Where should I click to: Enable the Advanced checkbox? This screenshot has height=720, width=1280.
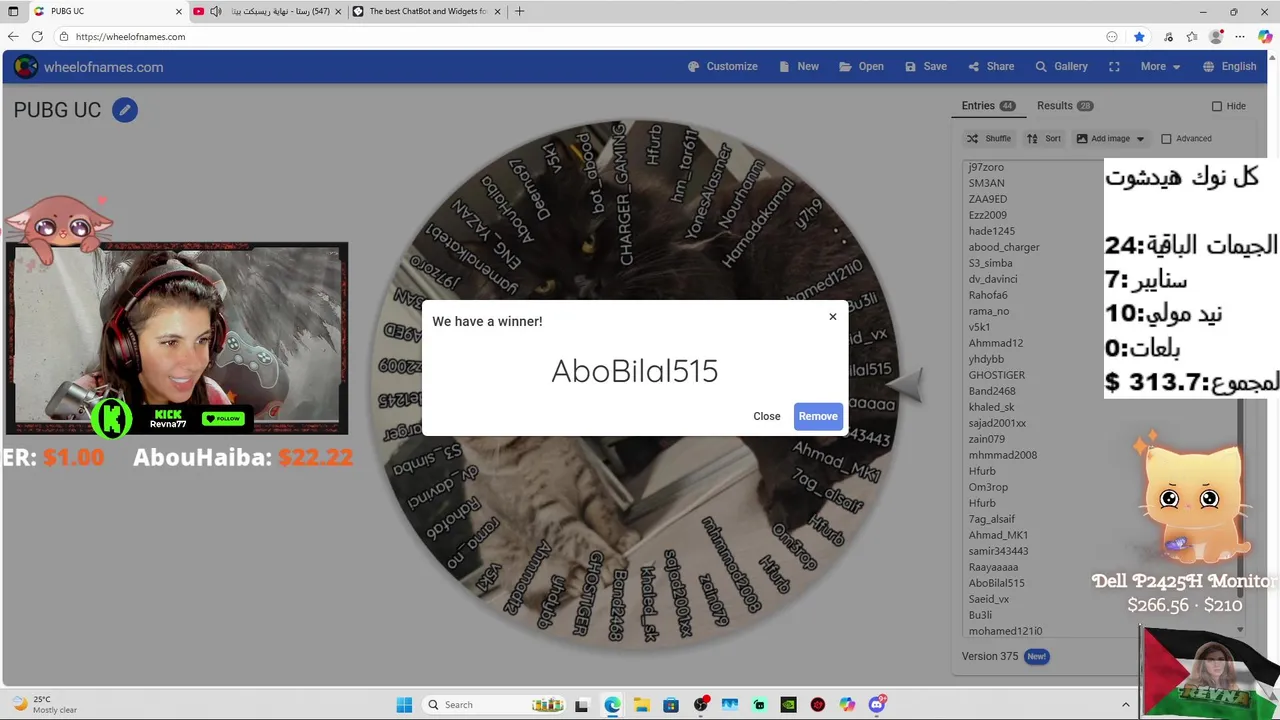pyautogui.click(x=1166, y=139)
